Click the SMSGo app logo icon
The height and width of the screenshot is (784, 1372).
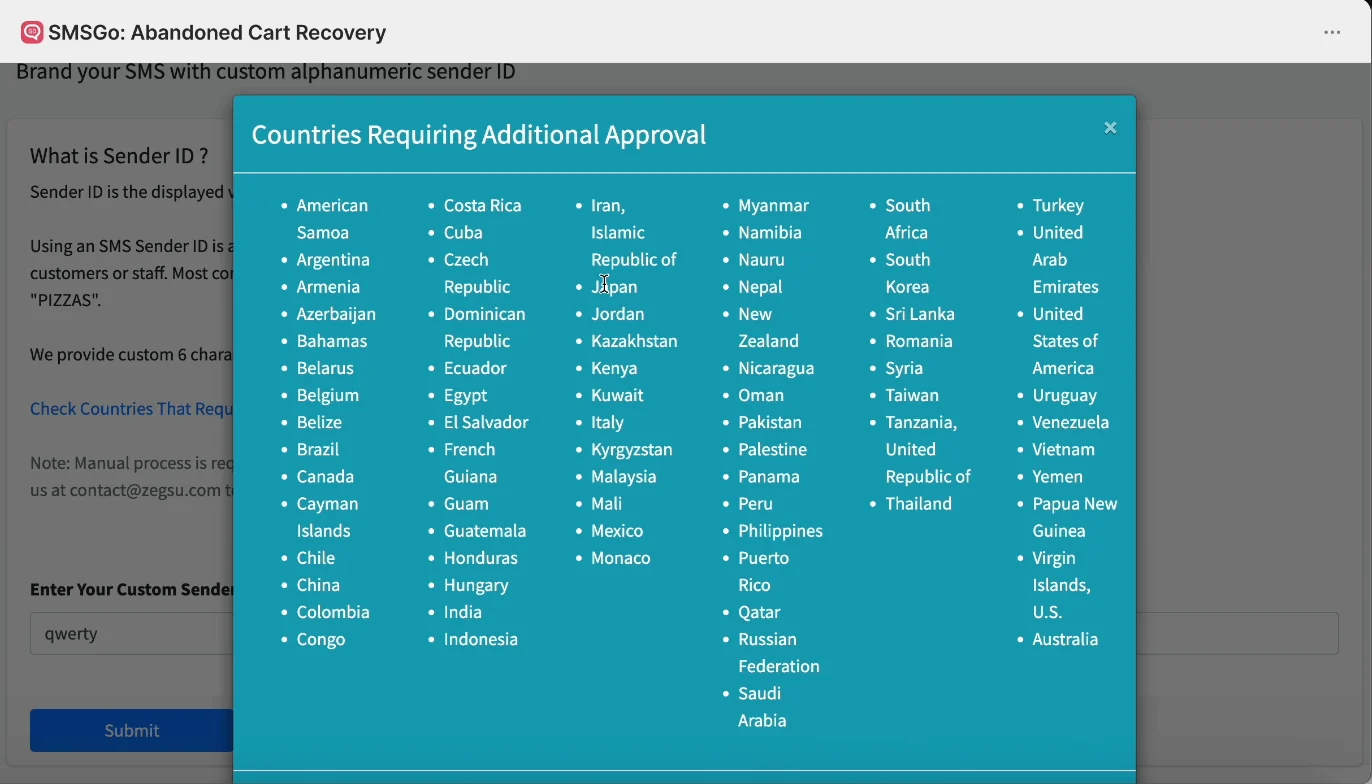click(x=32, y=33)
